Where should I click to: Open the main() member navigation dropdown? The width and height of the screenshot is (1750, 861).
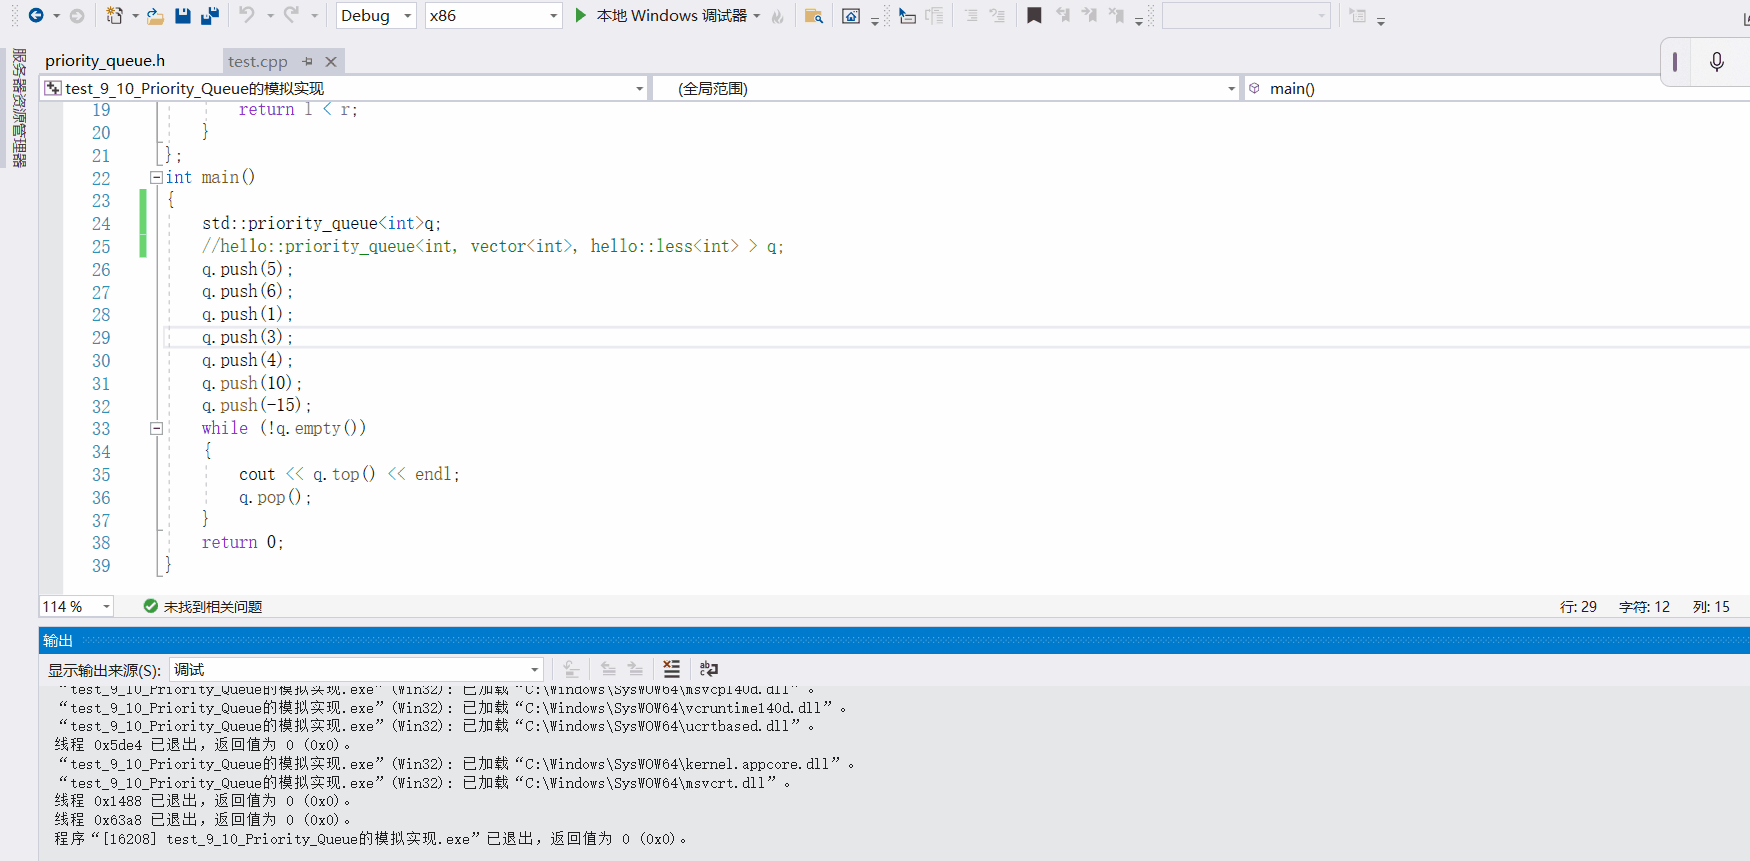pyautogui.click(x=1496, y=88)
